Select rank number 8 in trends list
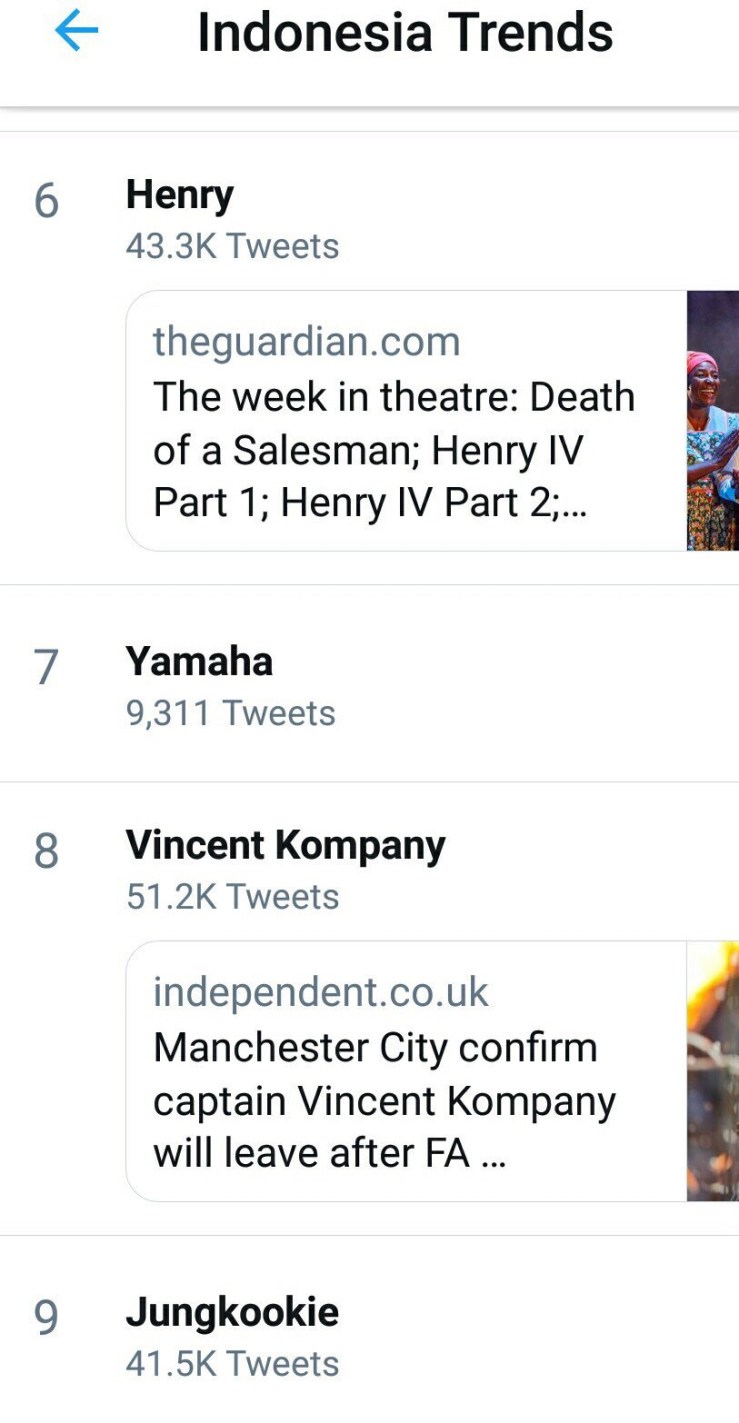The image size is (739, 1423). click(46, 852)
